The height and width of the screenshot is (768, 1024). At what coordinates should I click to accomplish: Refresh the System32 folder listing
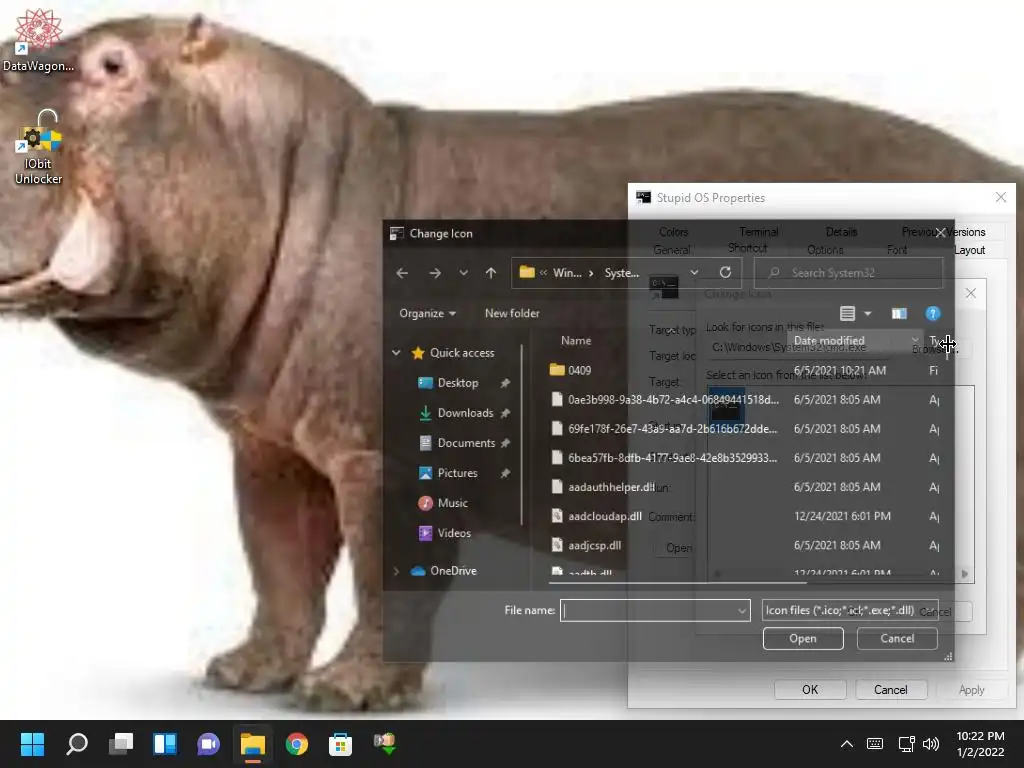tap(725, 272)
